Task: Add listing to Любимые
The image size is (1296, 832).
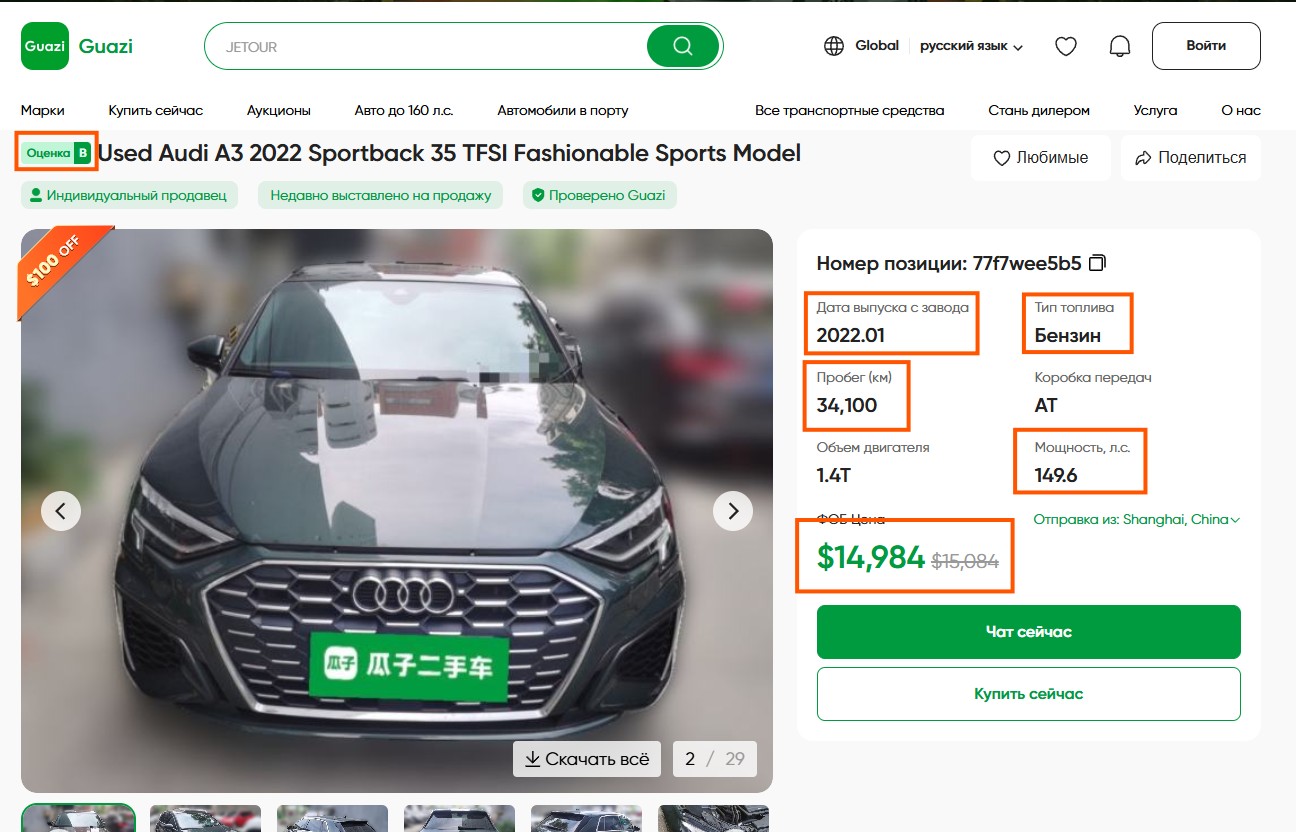Action: [1040, 158]
